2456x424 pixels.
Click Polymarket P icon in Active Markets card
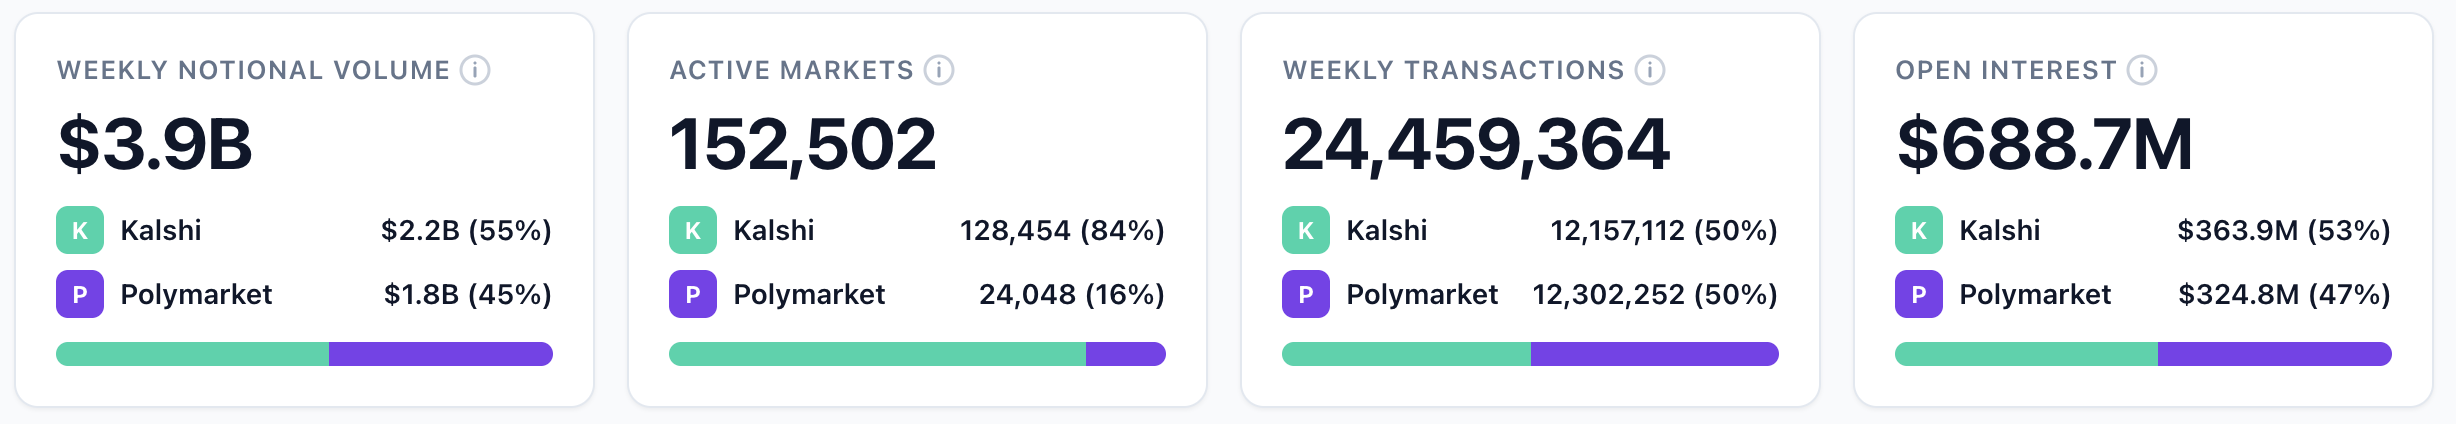693,294
